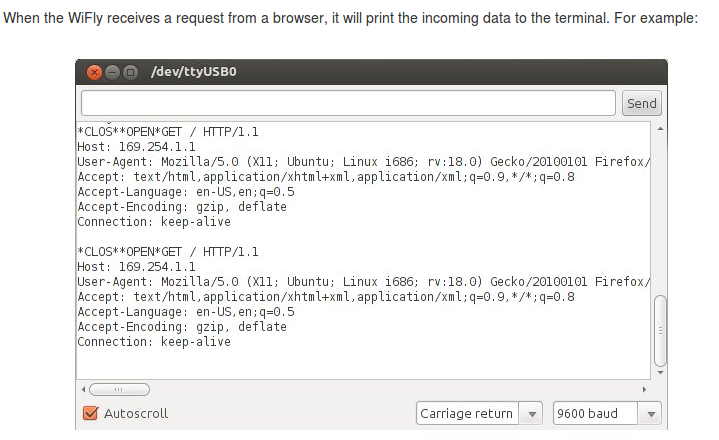Click the arrow button beside Carriage return

click(533, 413)
